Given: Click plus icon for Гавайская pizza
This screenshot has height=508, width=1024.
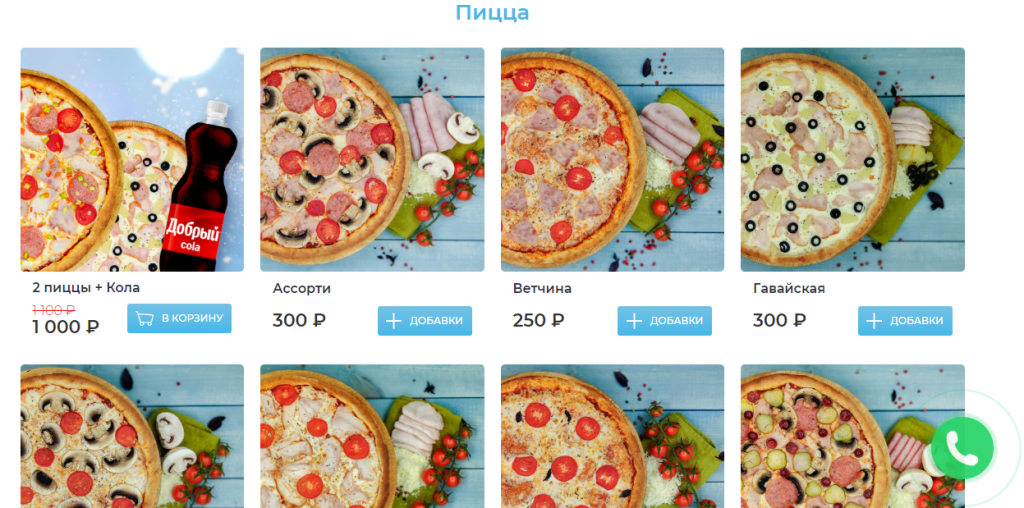Looking at the screenshot, I should (874, 321).
